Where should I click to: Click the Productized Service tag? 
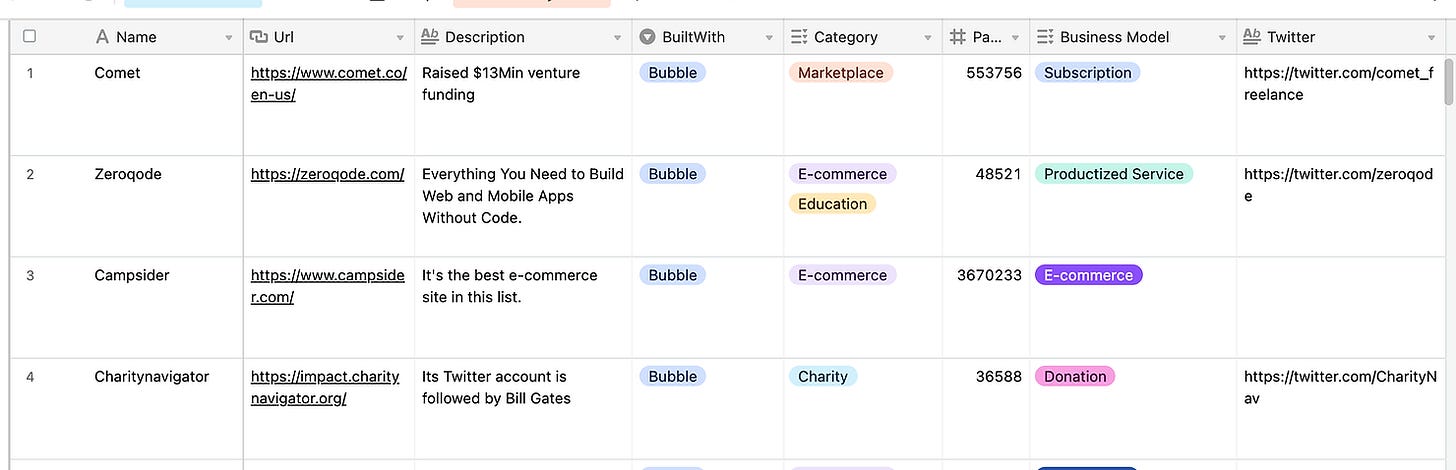tap(1114, 174)
